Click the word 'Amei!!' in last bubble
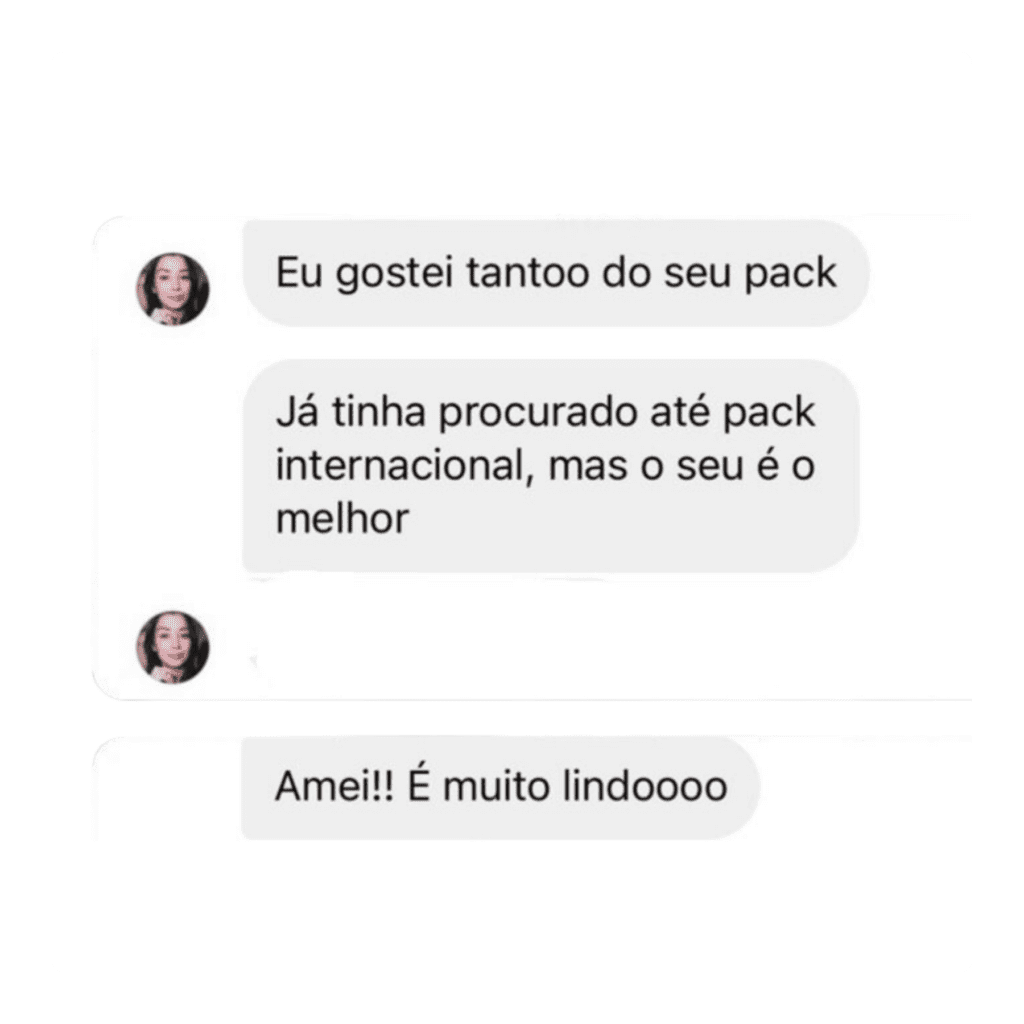This screenshot has width=1024, height=1024. [x=334, y=786]
